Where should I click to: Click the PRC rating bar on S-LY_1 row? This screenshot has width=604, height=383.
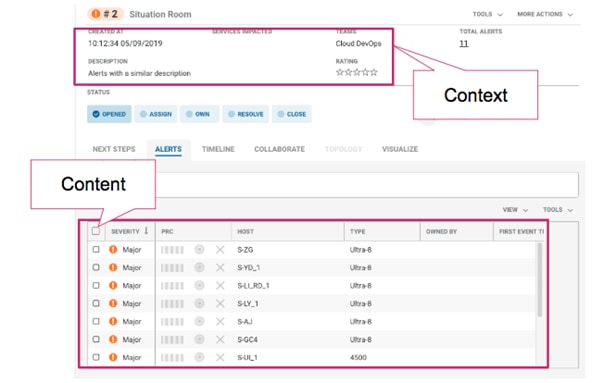point(172,304)
